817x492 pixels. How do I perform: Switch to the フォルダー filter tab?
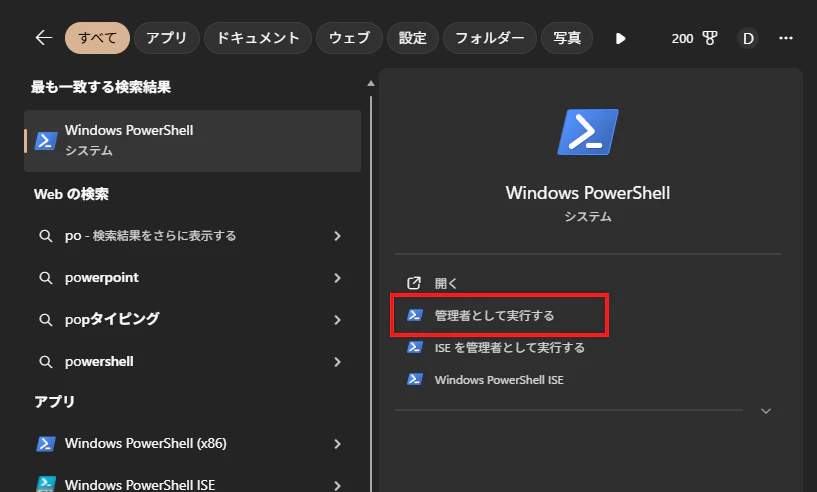point(490,38)
